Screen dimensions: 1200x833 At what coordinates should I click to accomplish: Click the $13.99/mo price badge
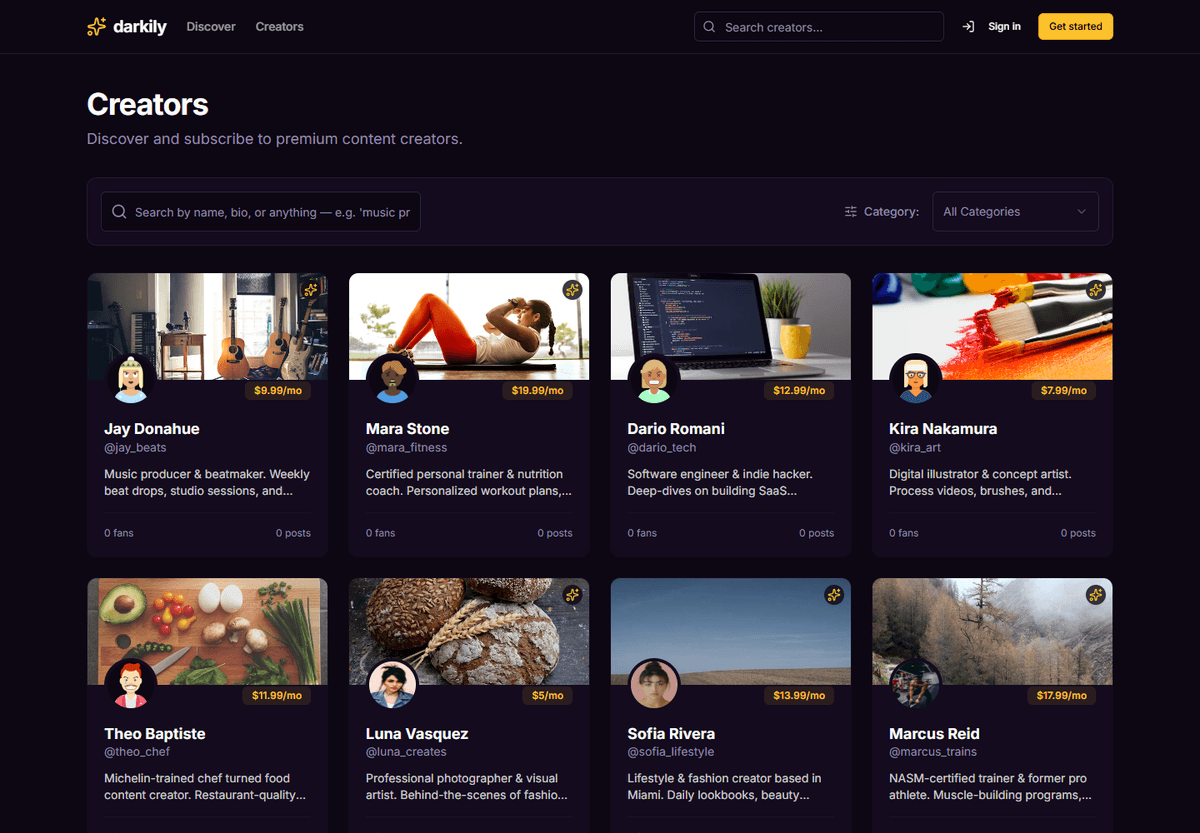[x=799, y=695]
